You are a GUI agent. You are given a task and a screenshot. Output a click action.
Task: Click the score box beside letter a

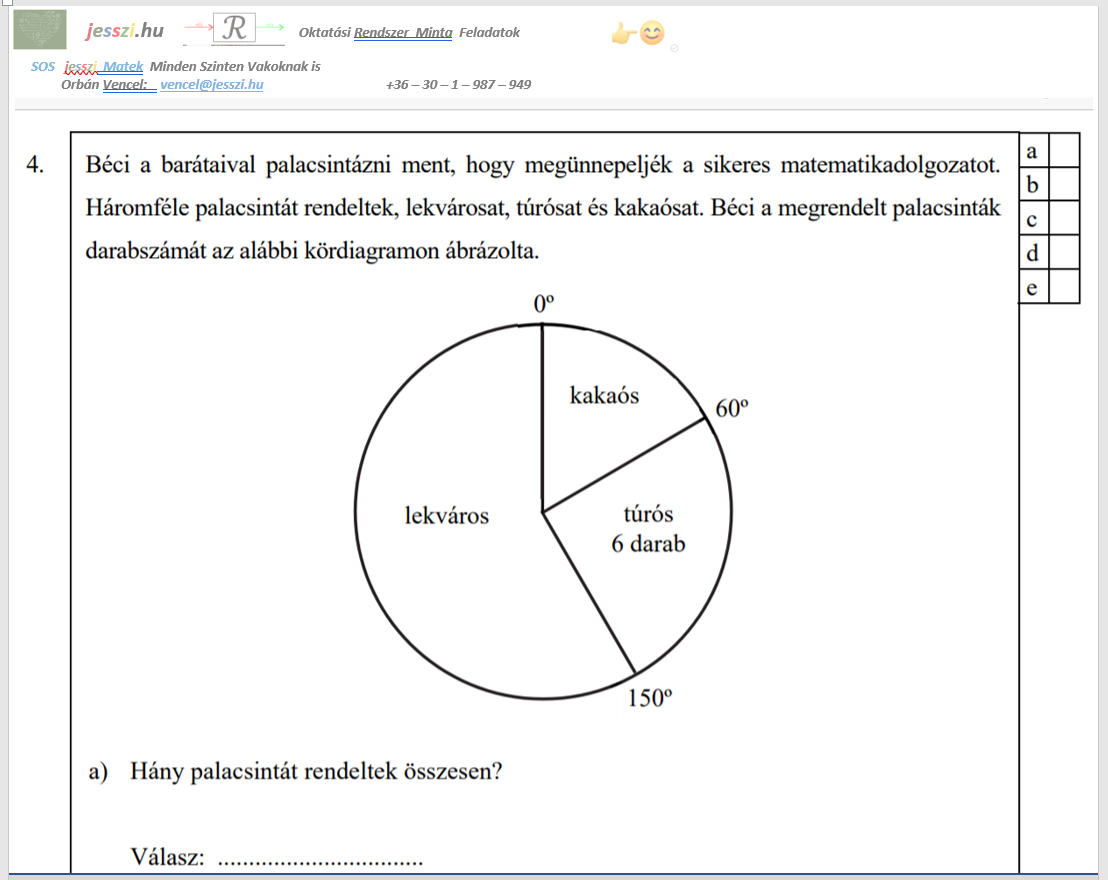click(1063, 150)
